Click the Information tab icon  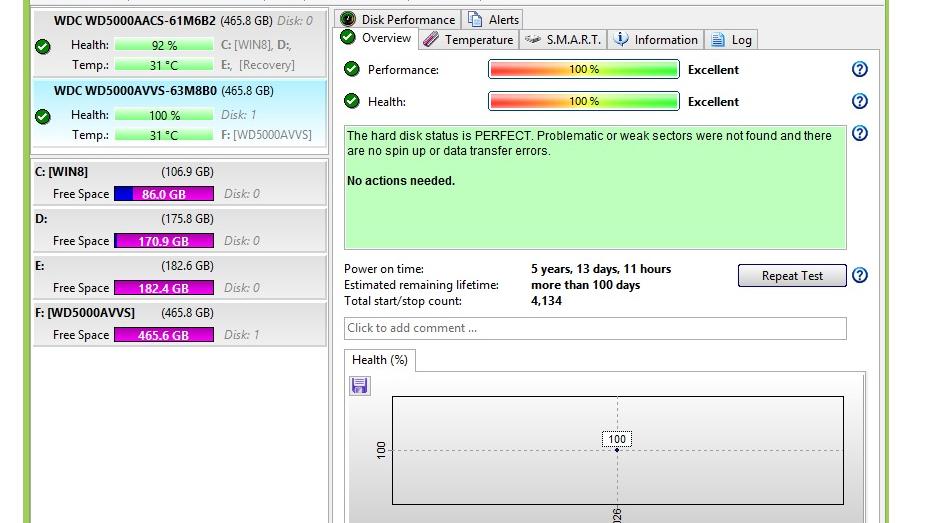(x=620, y=39)
